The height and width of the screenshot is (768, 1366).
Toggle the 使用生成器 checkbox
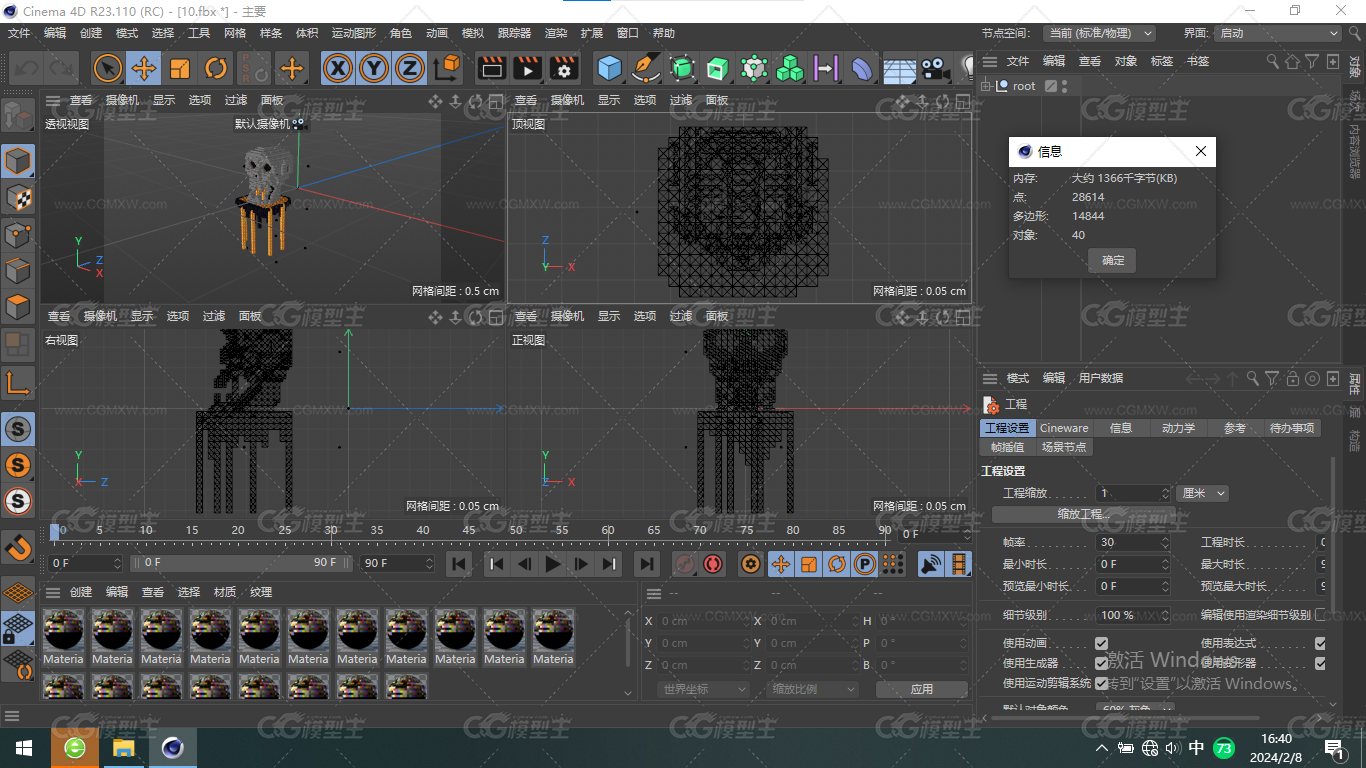tap(1101, 663)
